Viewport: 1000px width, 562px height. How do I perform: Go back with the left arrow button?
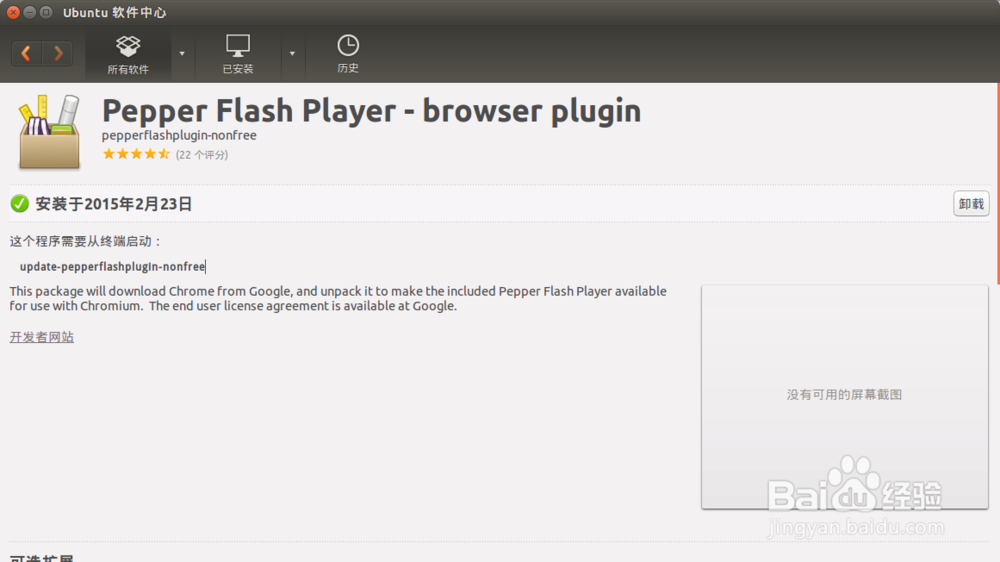pos(26,53)
